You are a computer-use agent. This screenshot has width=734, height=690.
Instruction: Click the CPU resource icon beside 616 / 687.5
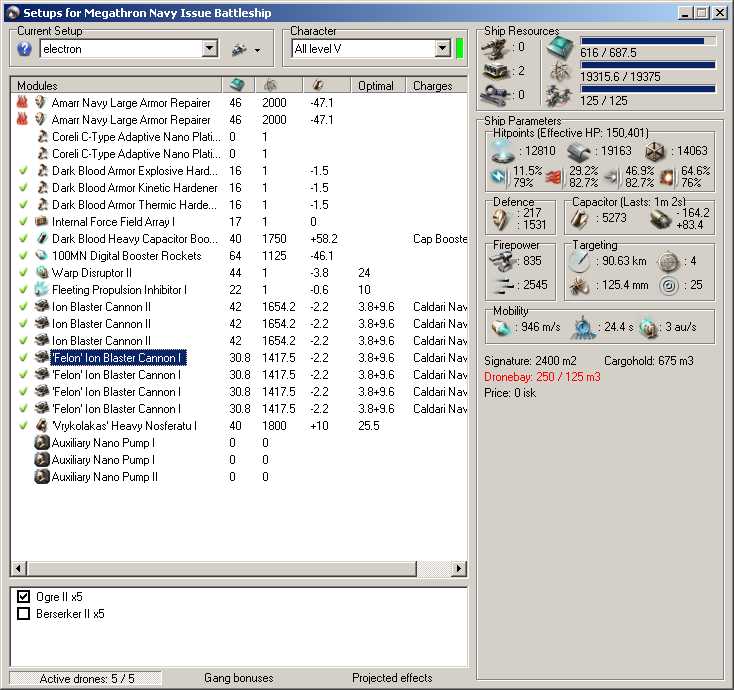pyautogui.click(x=560, y=48)
